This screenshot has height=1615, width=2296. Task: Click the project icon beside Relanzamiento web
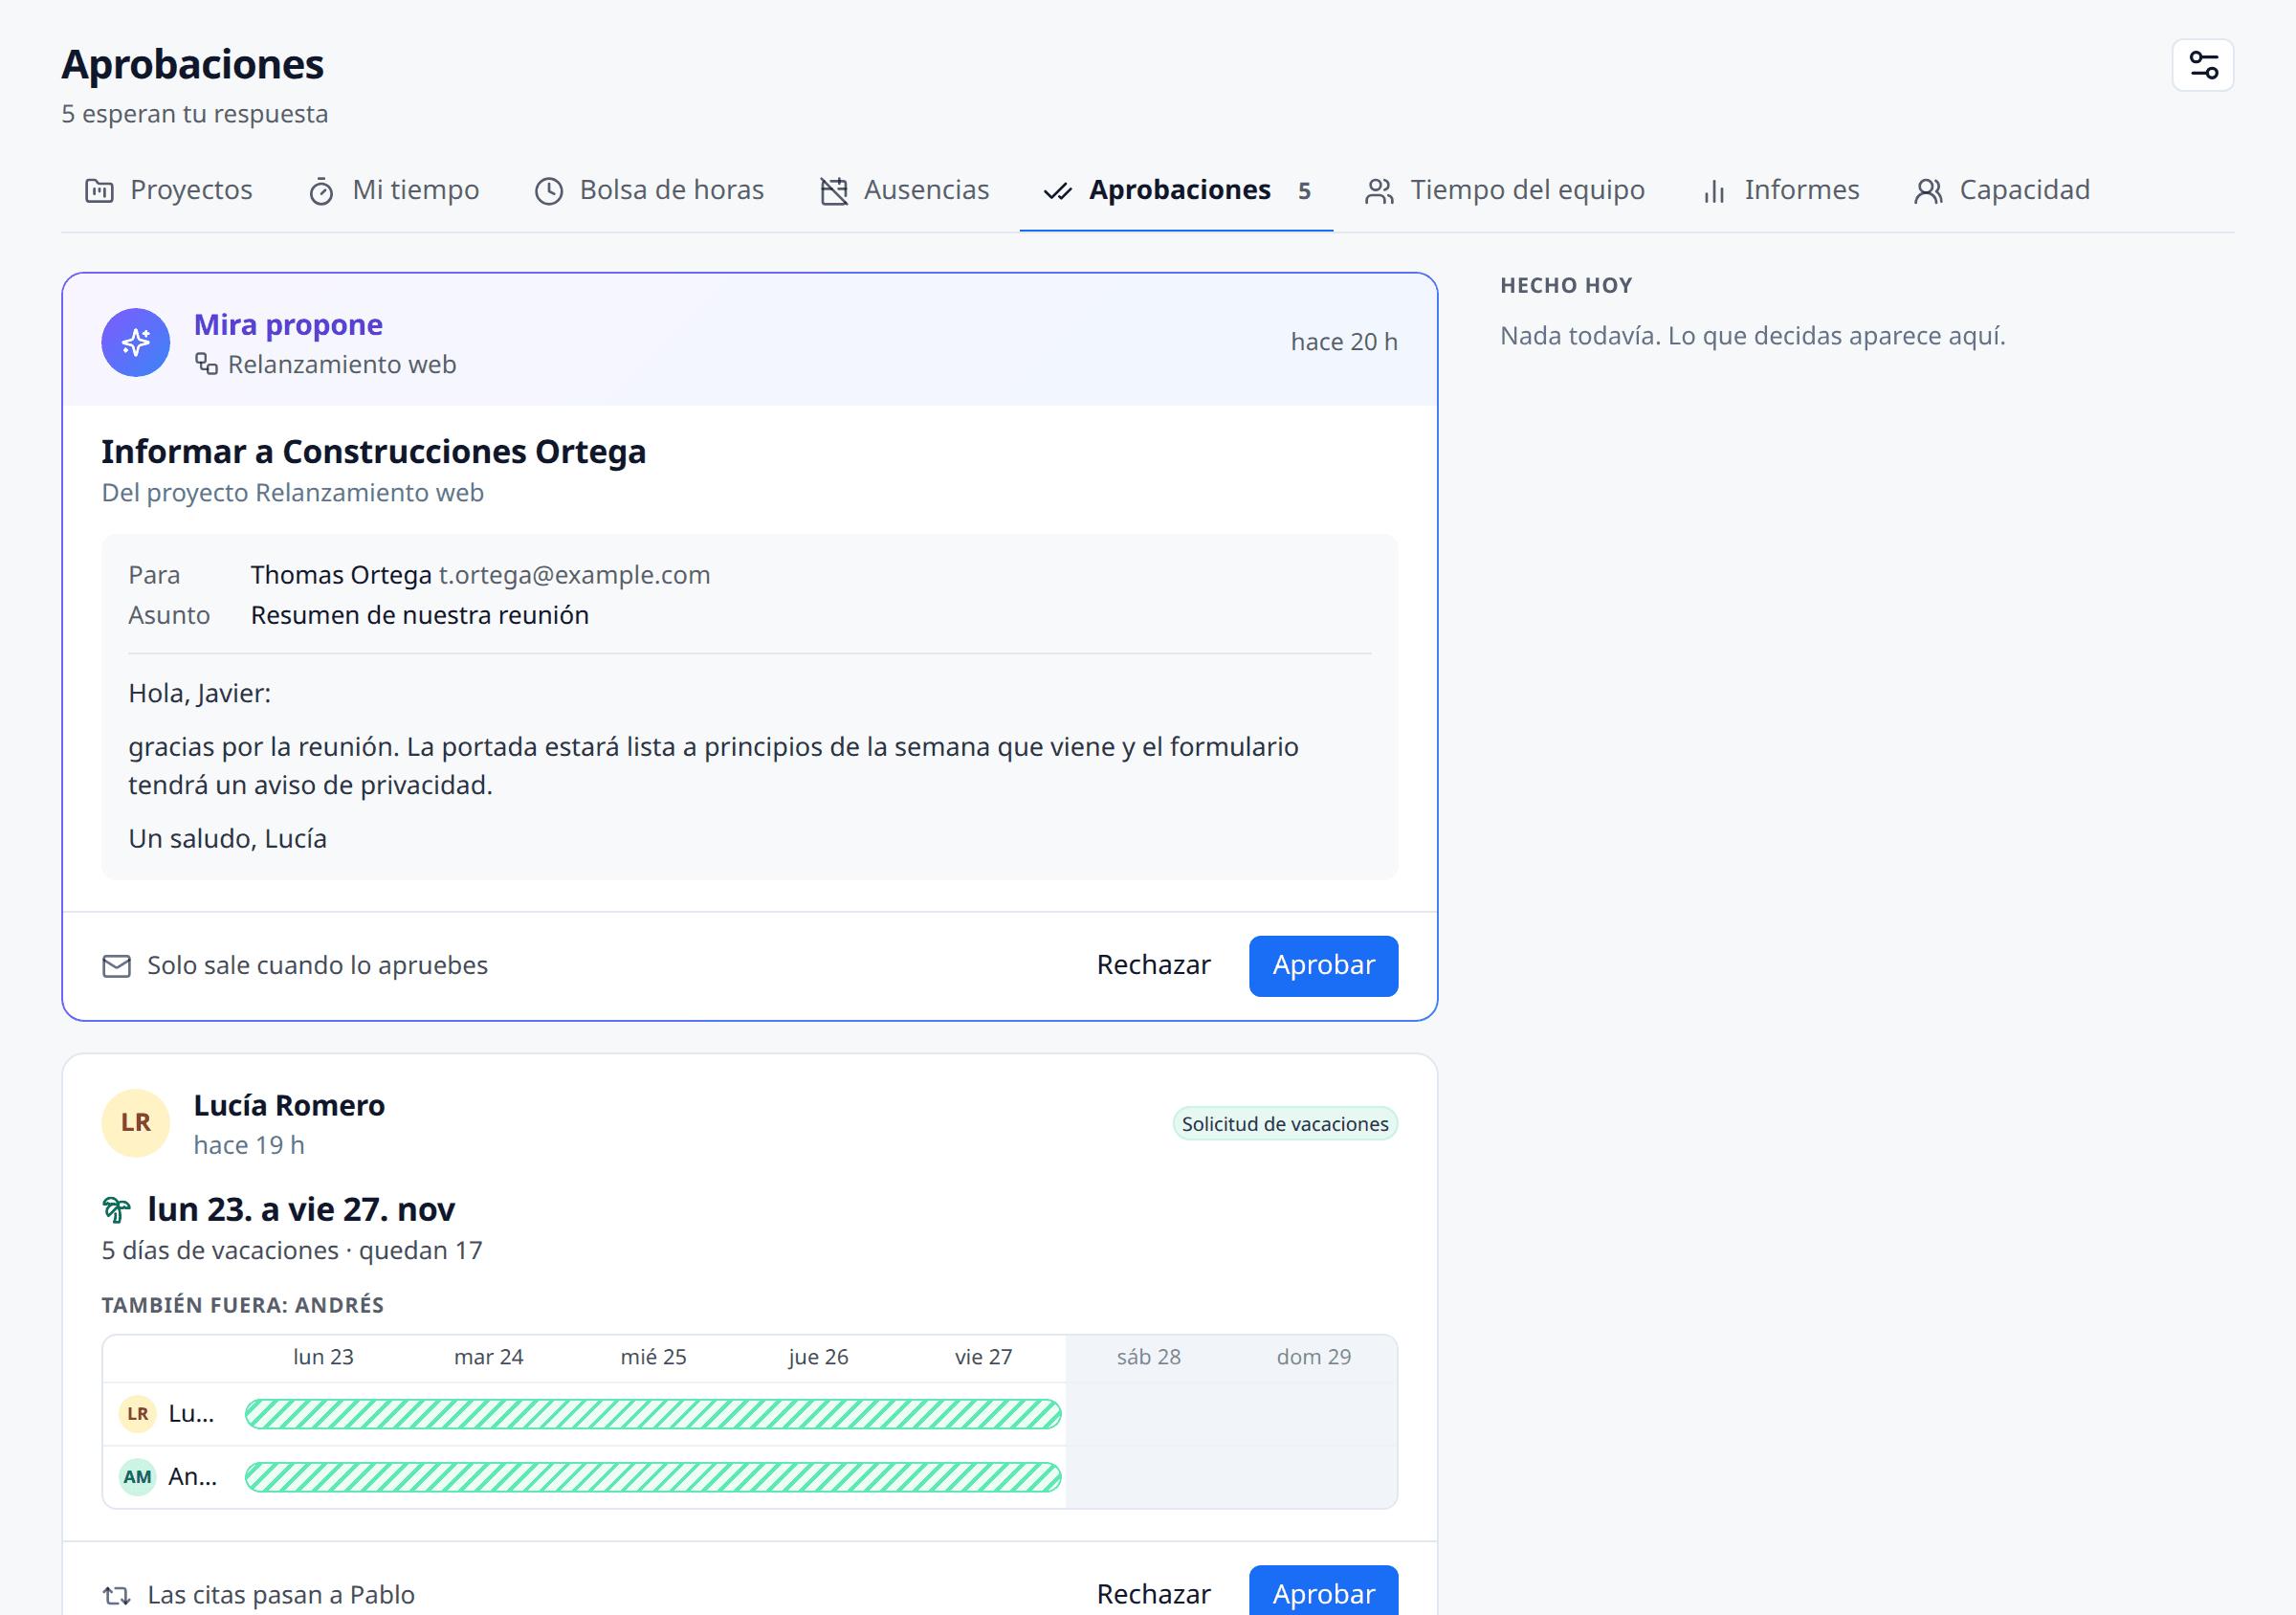[206, 364]
